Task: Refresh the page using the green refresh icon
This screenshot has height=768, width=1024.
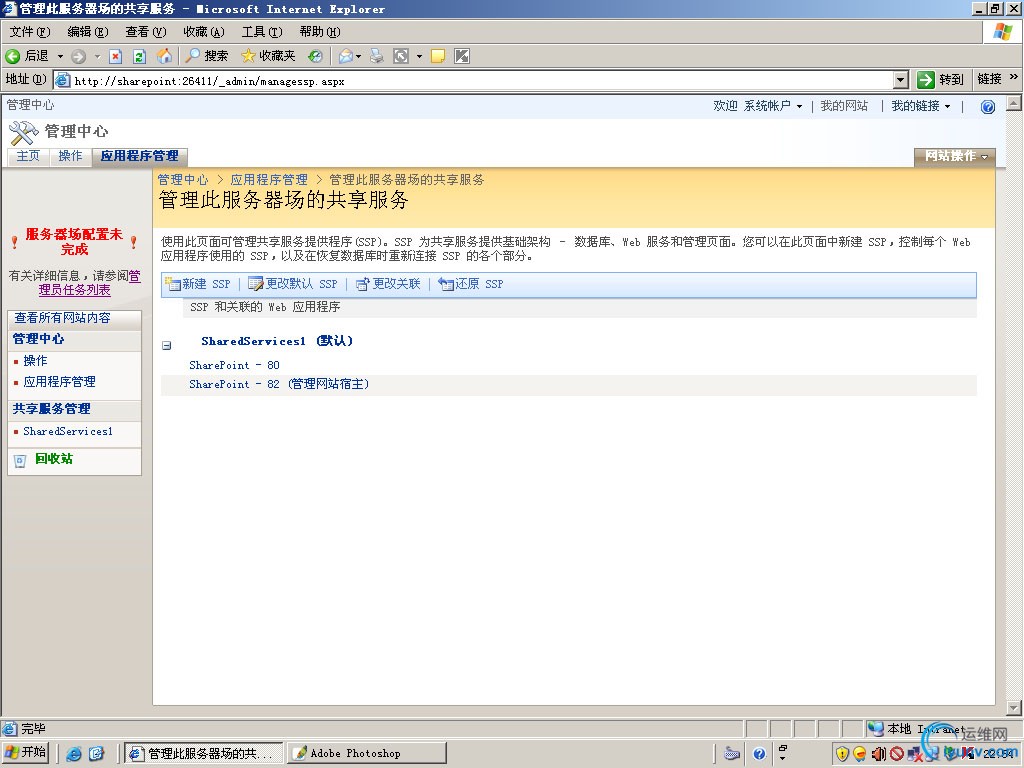Action: click(x=139, y=56)
